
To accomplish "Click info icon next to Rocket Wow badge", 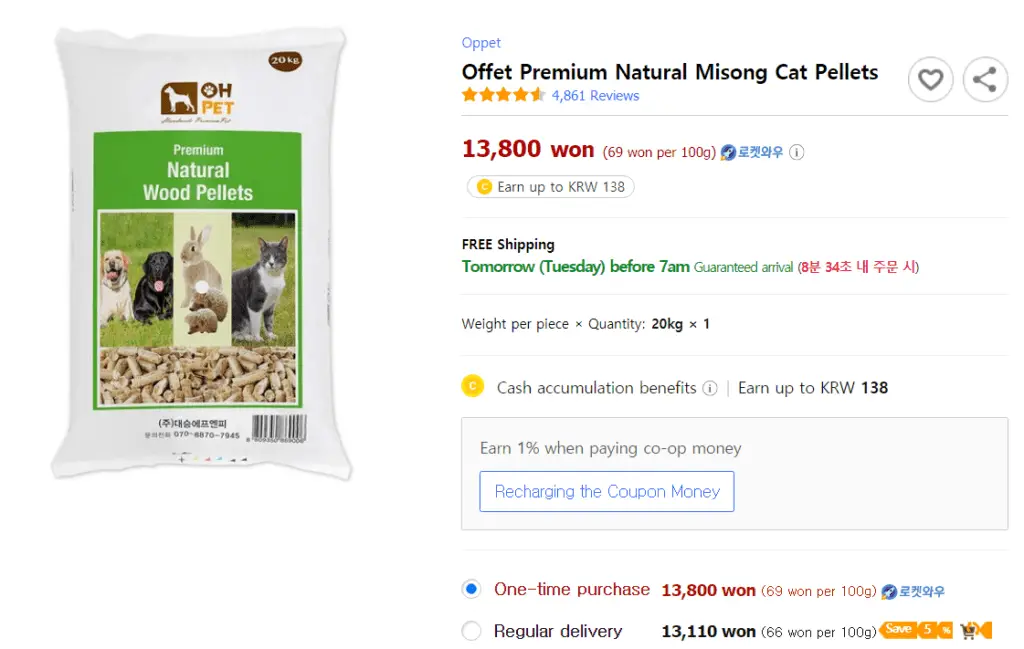I will tap(796, 152).
